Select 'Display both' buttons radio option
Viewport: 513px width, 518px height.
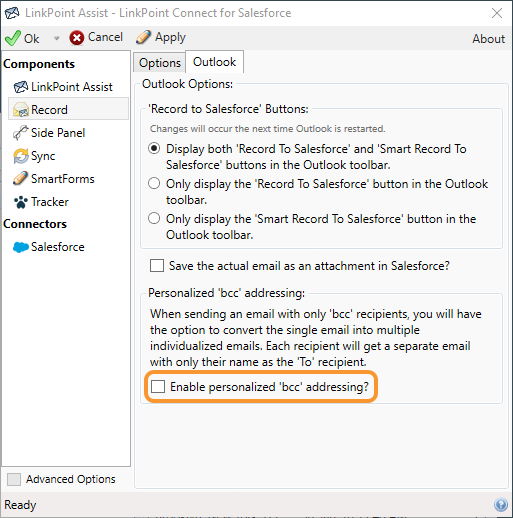tap(154, 148)
